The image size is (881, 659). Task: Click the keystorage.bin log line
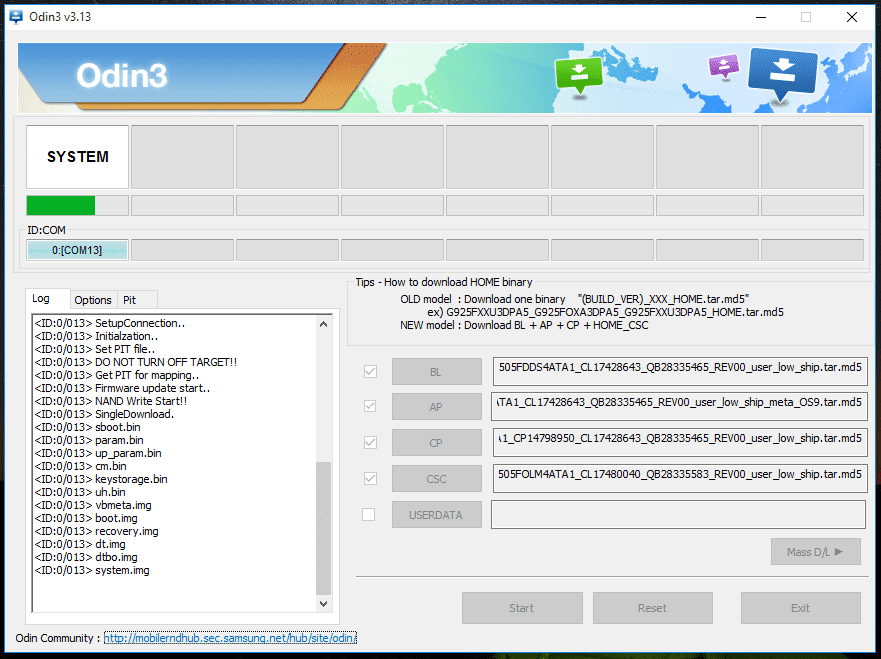[101, 479]
